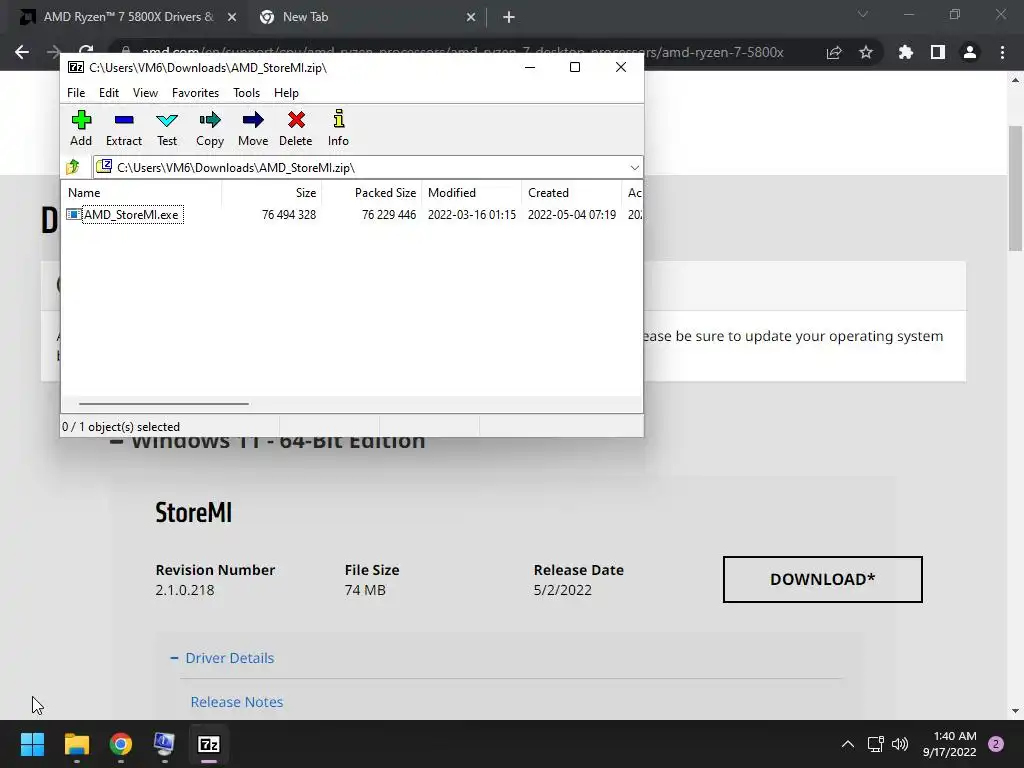Open the Windows Start menu
1024x768 pixels.
click(33, 744)
